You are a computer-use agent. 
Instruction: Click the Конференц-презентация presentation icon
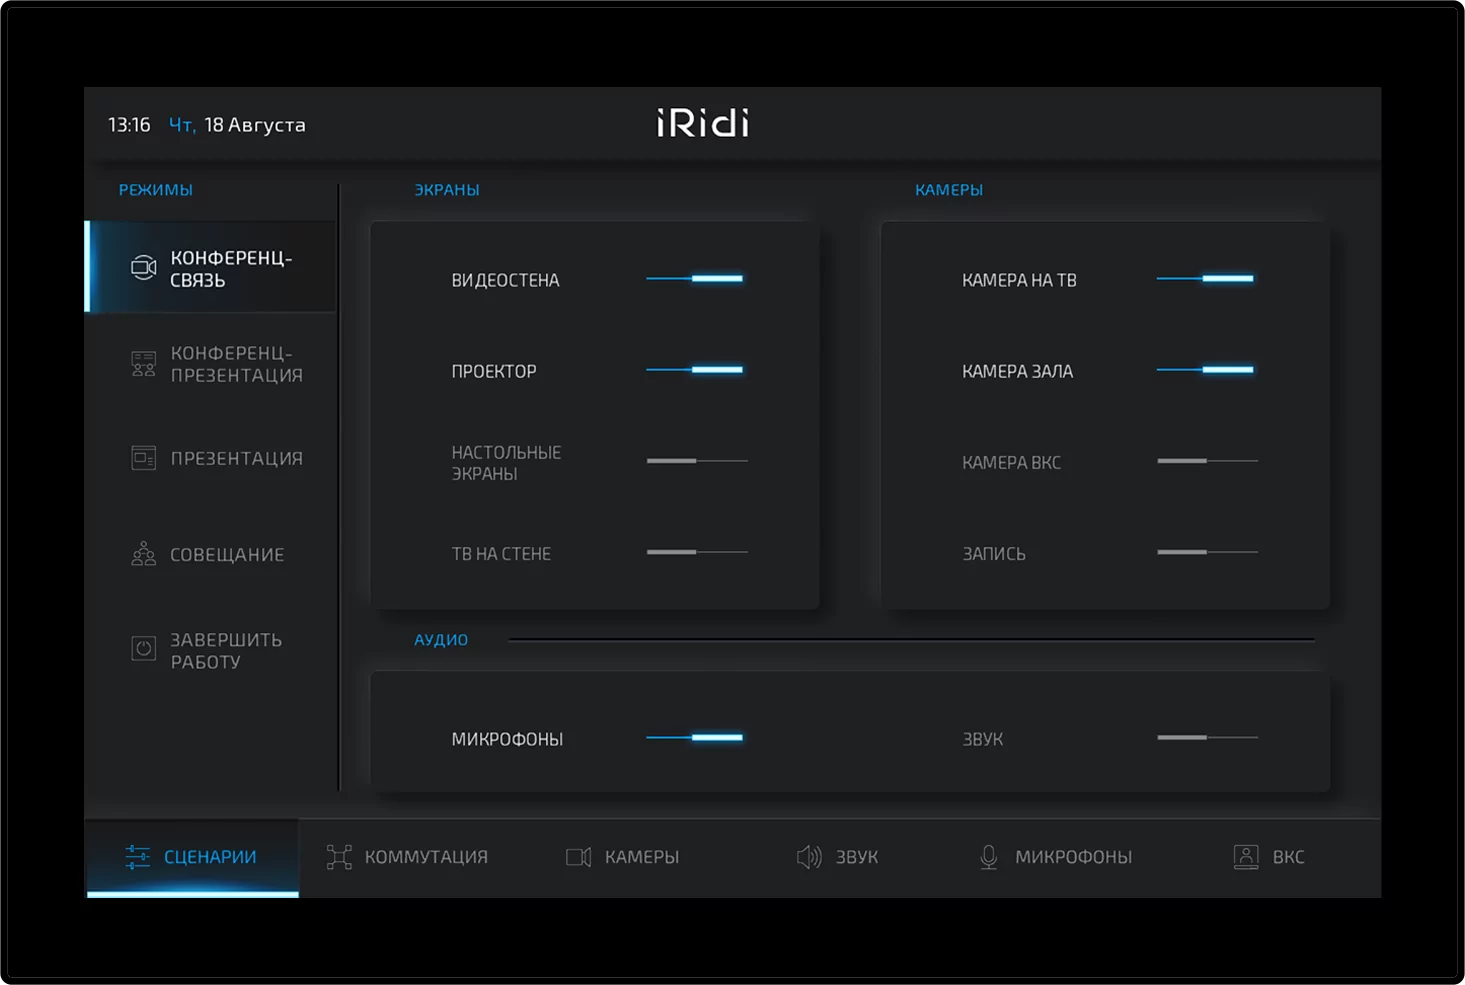(x=143, y=363)
